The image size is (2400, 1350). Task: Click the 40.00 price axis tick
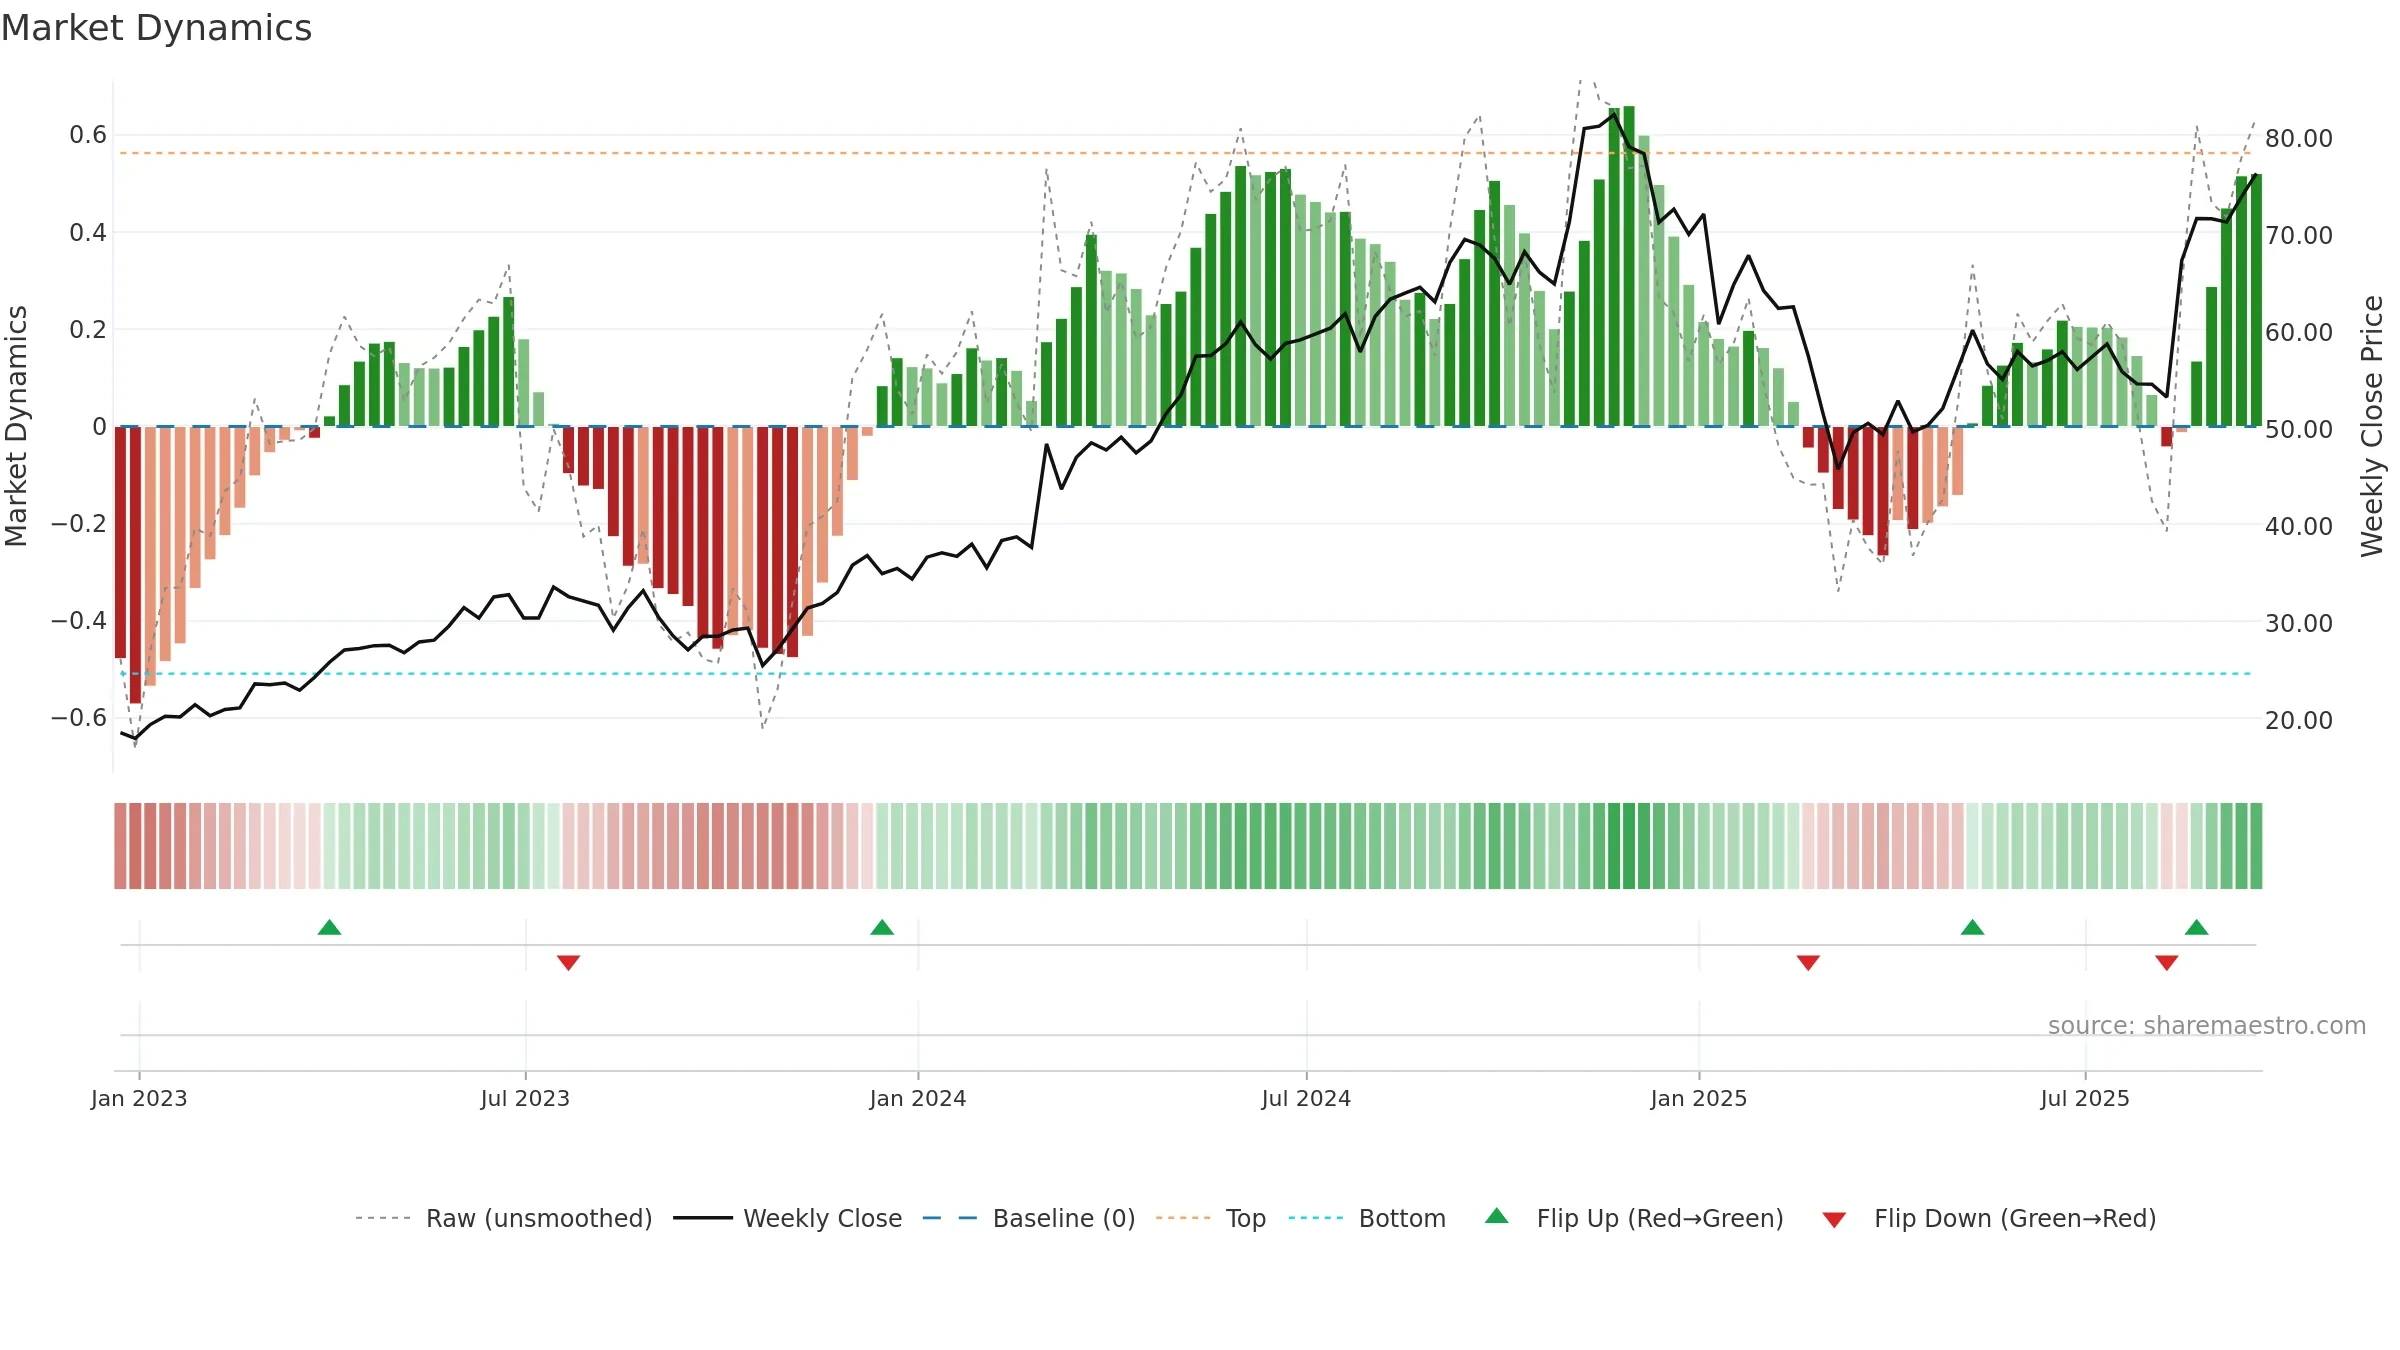[2299, 526]
